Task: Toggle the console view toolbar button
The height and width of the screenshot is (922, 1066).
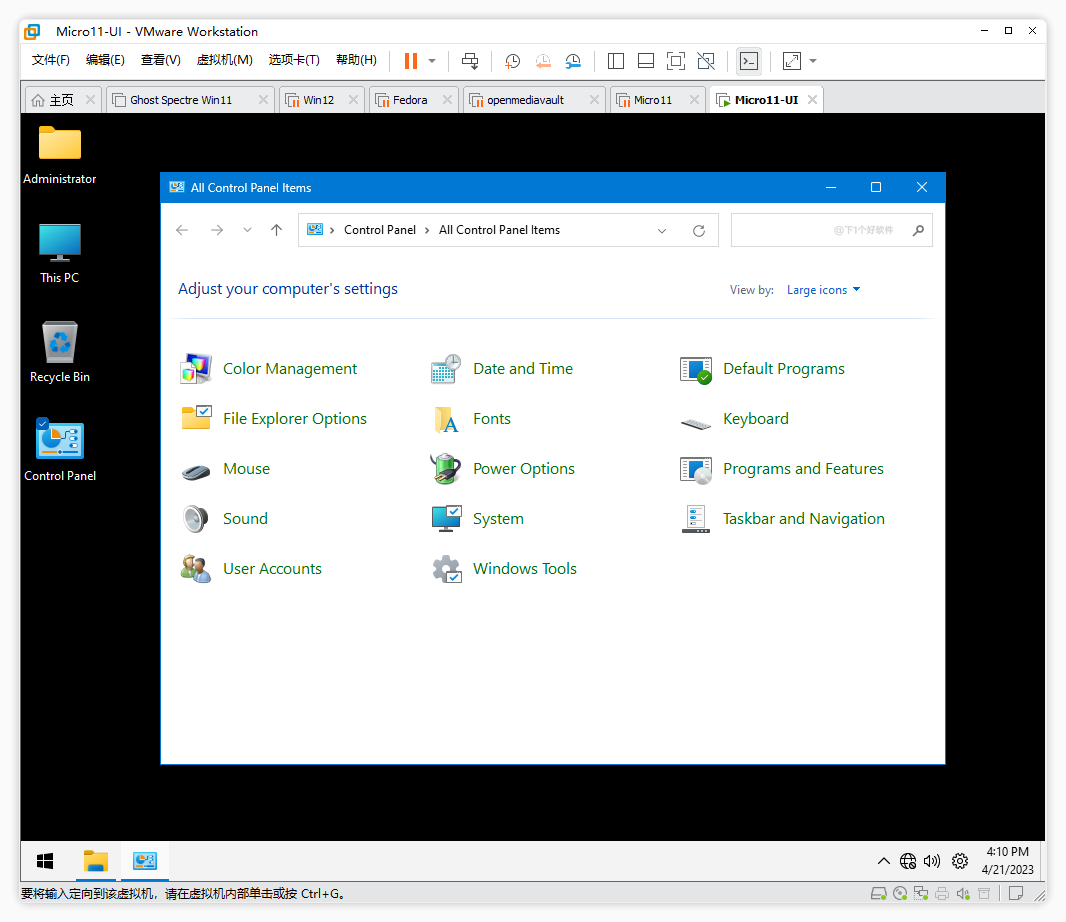Action: (748, 61)
